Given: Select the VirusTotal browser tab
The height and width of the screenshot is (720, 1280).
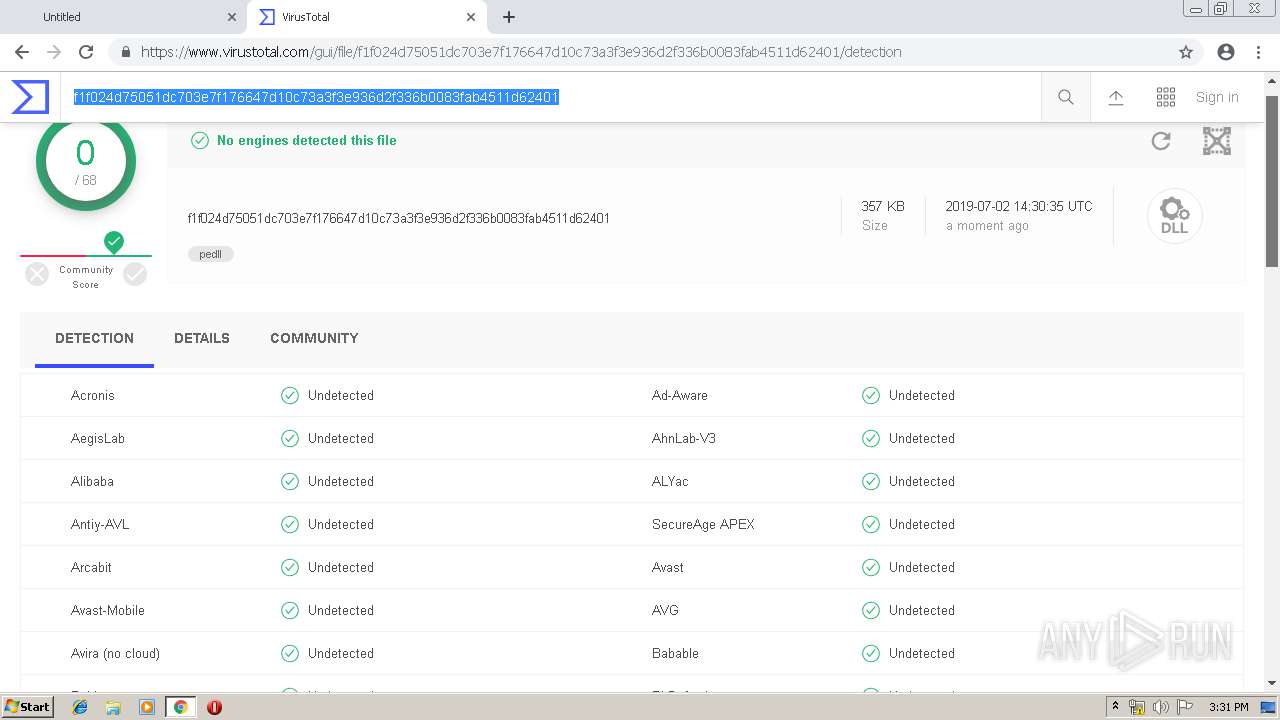Looking at the screenshot, I should [x=365, y=17].
